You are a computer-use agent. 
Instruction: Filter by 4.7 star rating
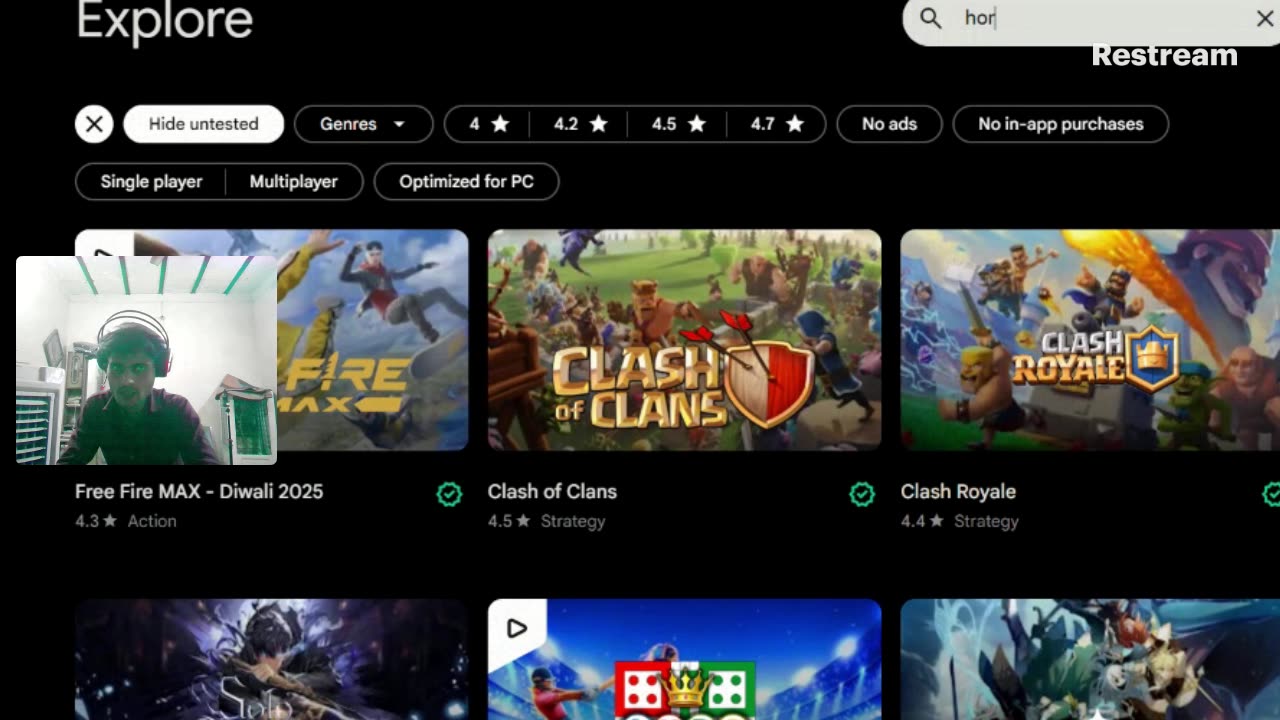[777, 124]
